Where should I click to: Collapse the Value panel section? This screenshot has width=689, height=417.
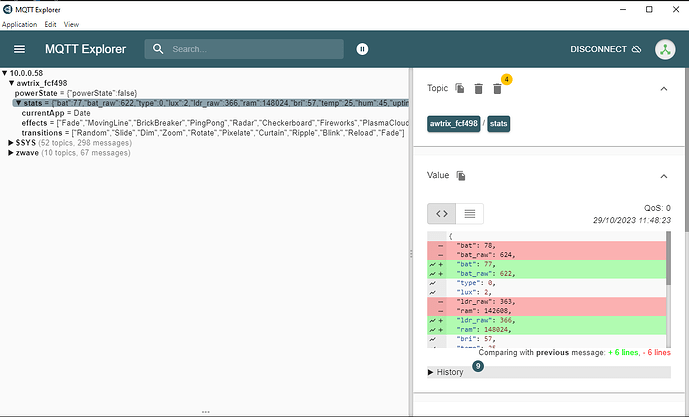pos(663,176)
